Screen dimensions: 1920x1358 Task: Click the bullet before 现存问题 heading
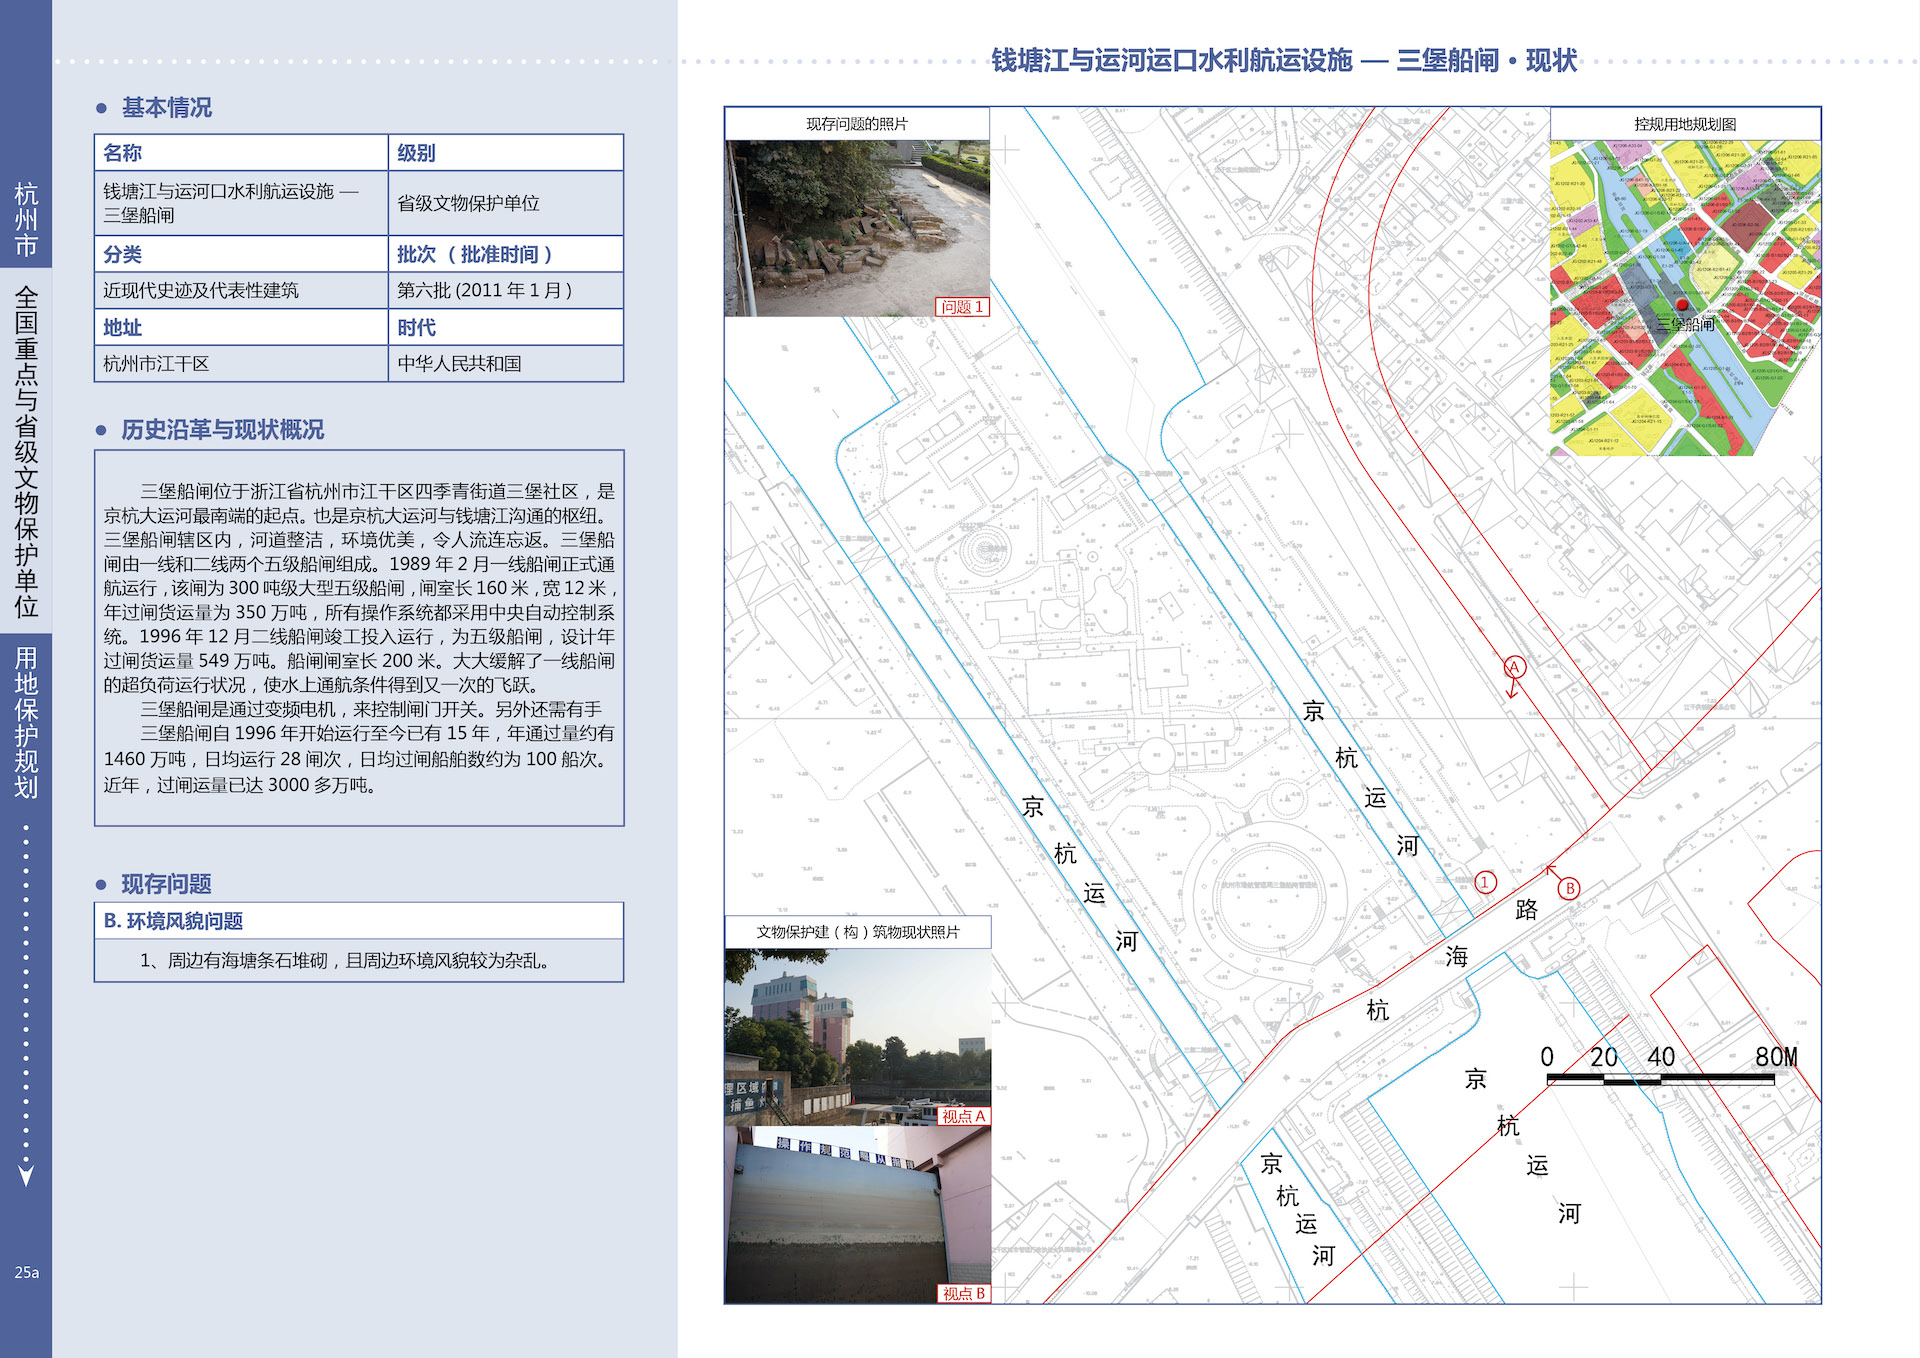pyautogui.click(x=101, y=884)
